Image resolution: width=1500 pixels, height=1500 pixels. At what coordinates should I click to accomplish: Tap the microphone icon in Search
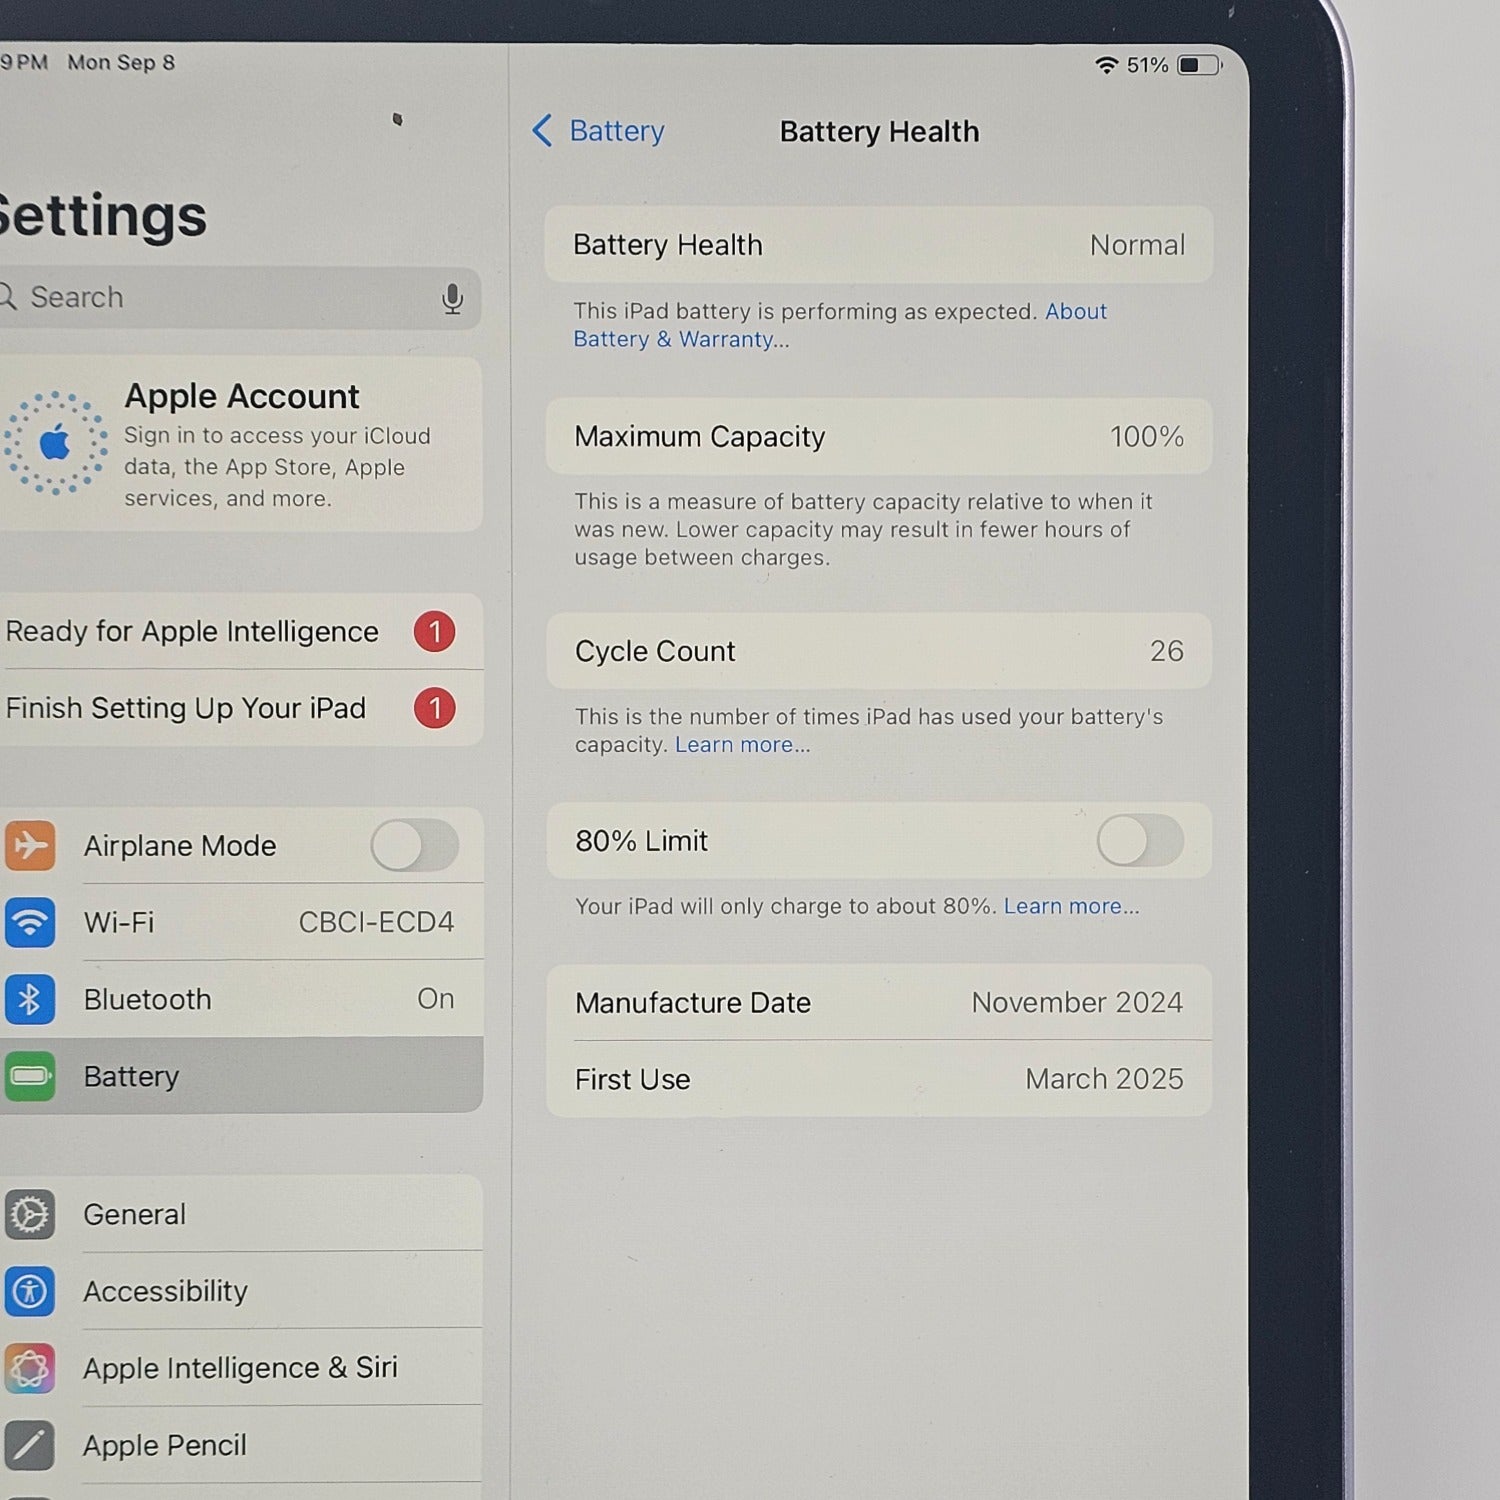pyautogui.click(x=453, y=298)
